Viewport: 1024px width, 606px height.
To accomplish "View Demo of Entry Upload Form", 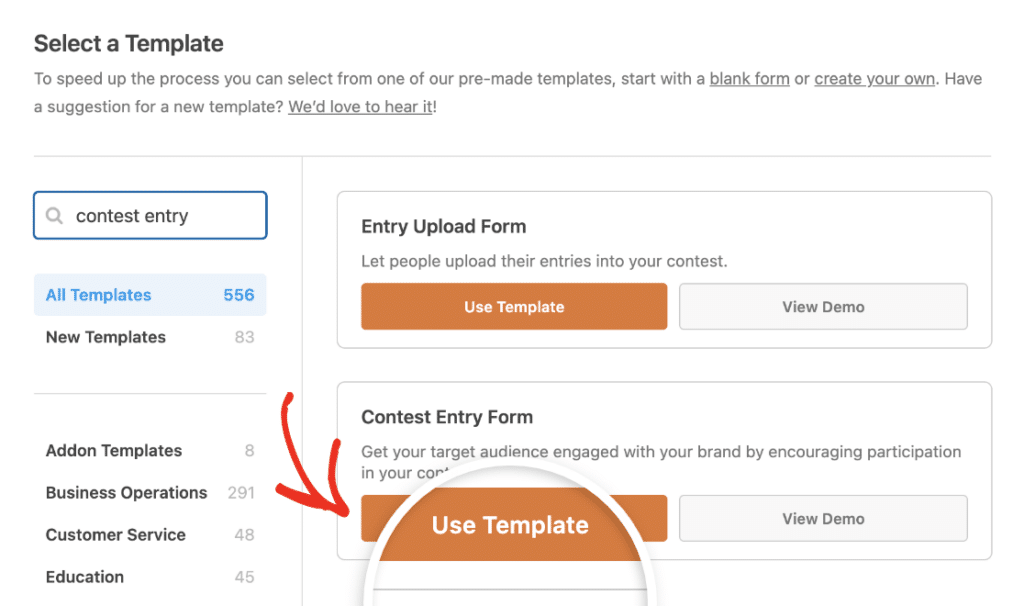I will (823, 307).
